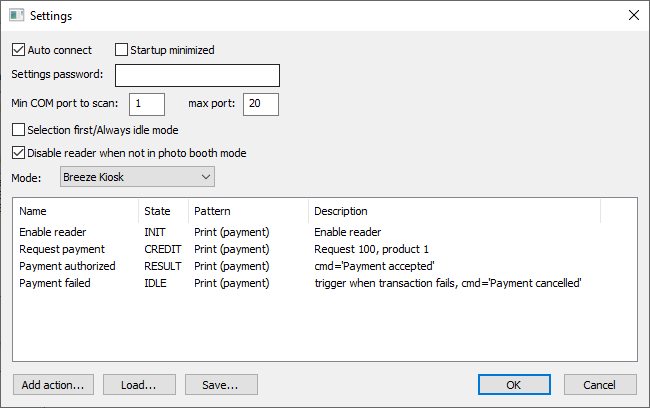Open the Mode dropdown
The width and height of the screenshot is (650, 408).
tap(137, 177)
